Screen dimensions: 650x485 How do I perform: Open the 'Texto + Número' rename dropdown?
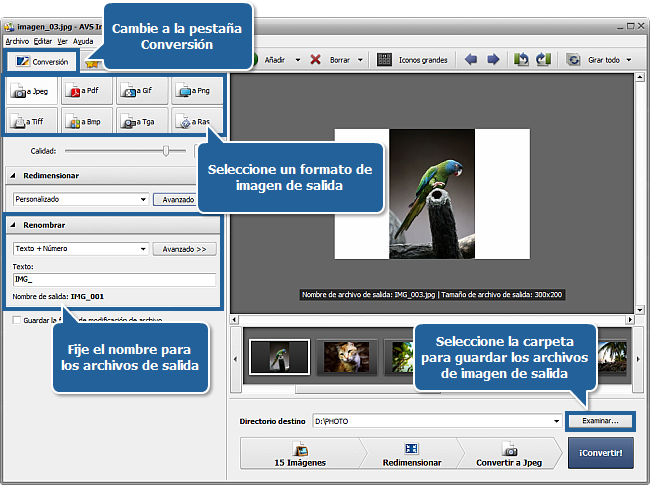click(x=143, y=249)
